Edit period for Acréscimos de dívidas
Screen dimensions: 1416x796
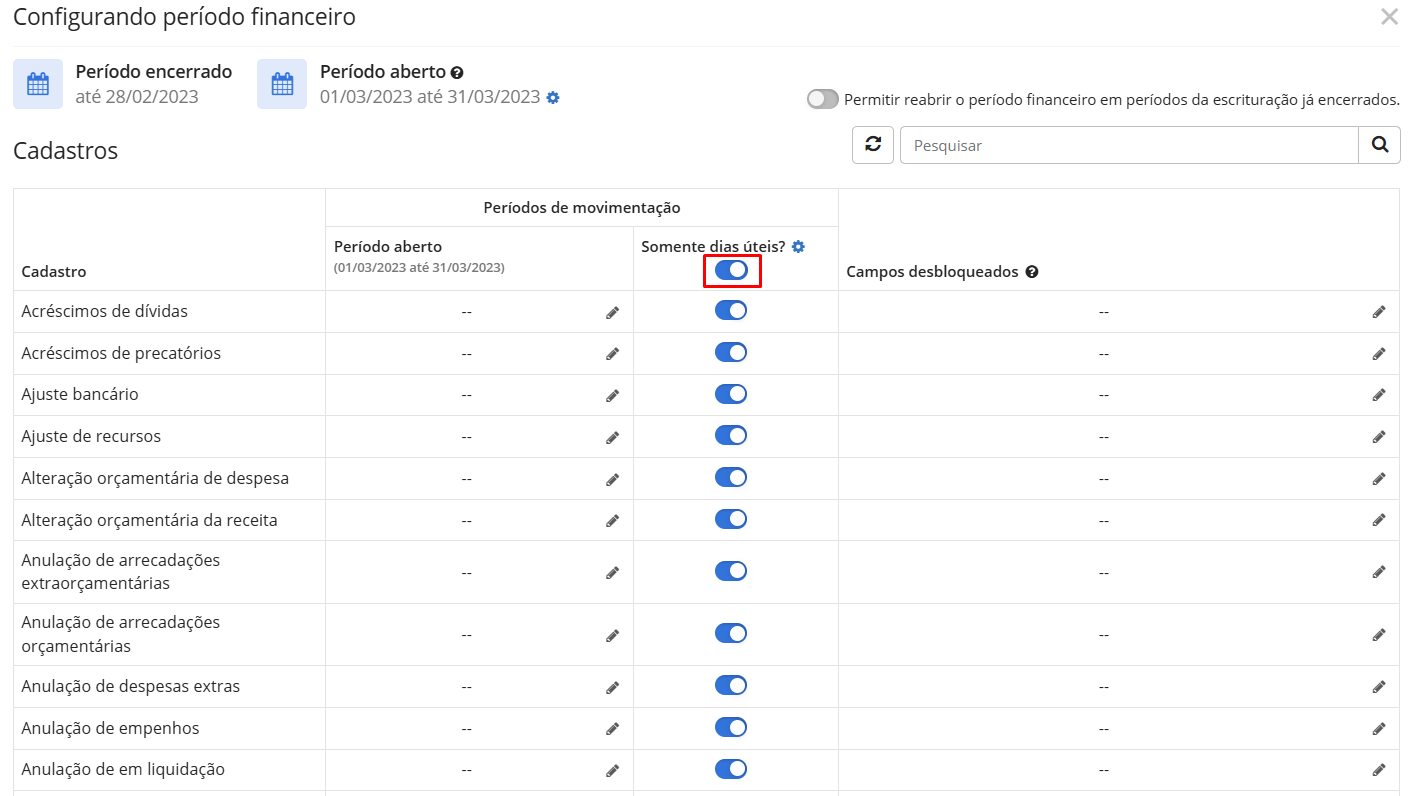612,312
